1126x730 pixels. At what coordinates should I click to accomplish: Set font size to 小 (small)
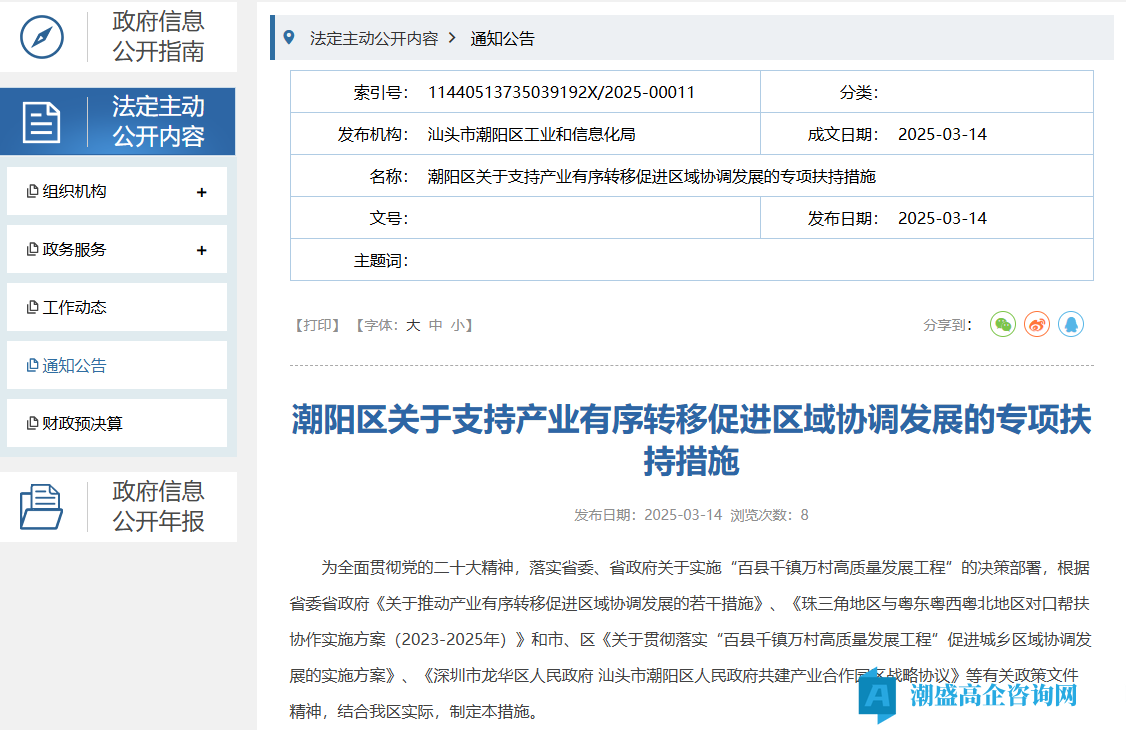pos(457,326)
